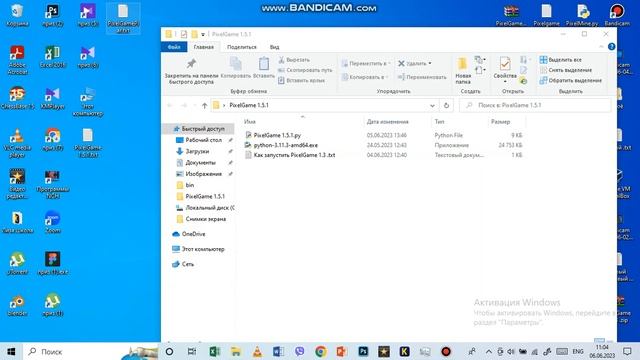Open Google Chrome on taskbar
The width and height of the screenshot is (640, 360).
(321, 351)
